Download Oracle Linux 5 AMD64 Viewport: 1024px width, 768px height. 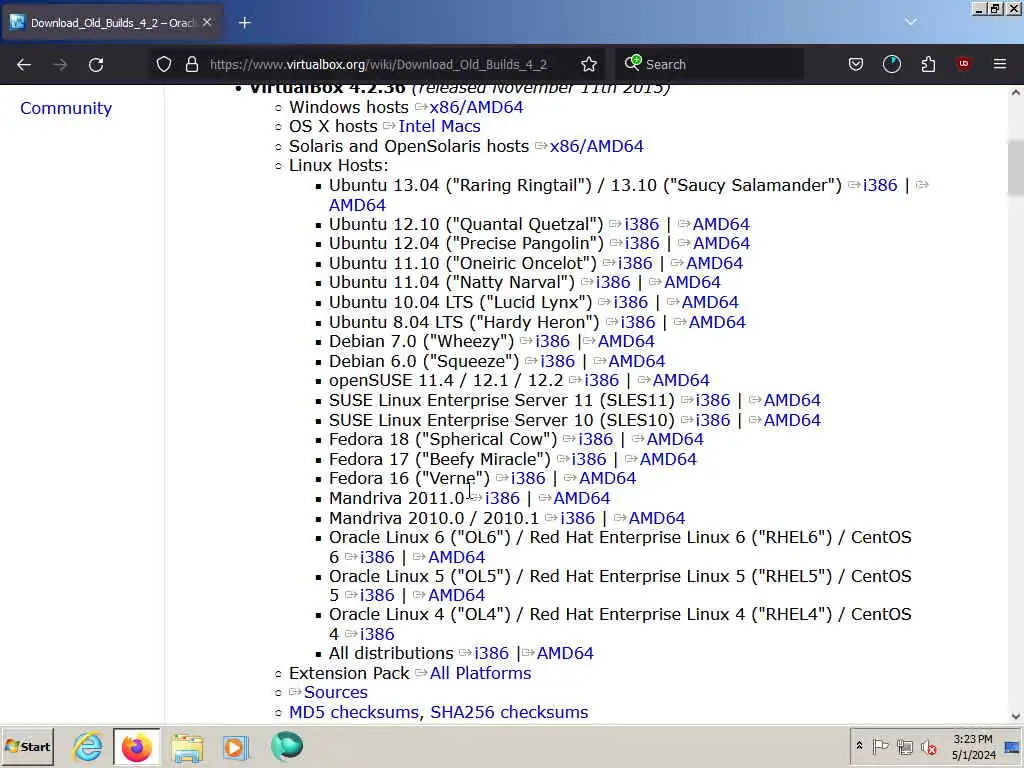pyautogui.click(x=456, y=595)
